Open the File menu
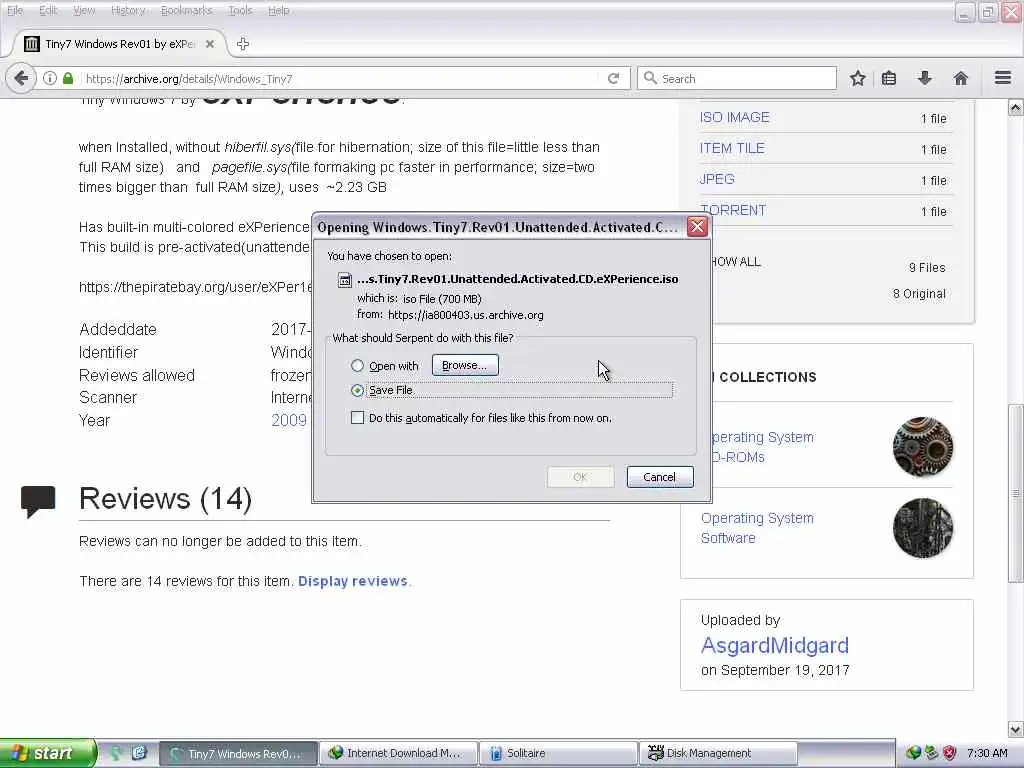This screenshot has width=1024, height=768. click(15, 10)
